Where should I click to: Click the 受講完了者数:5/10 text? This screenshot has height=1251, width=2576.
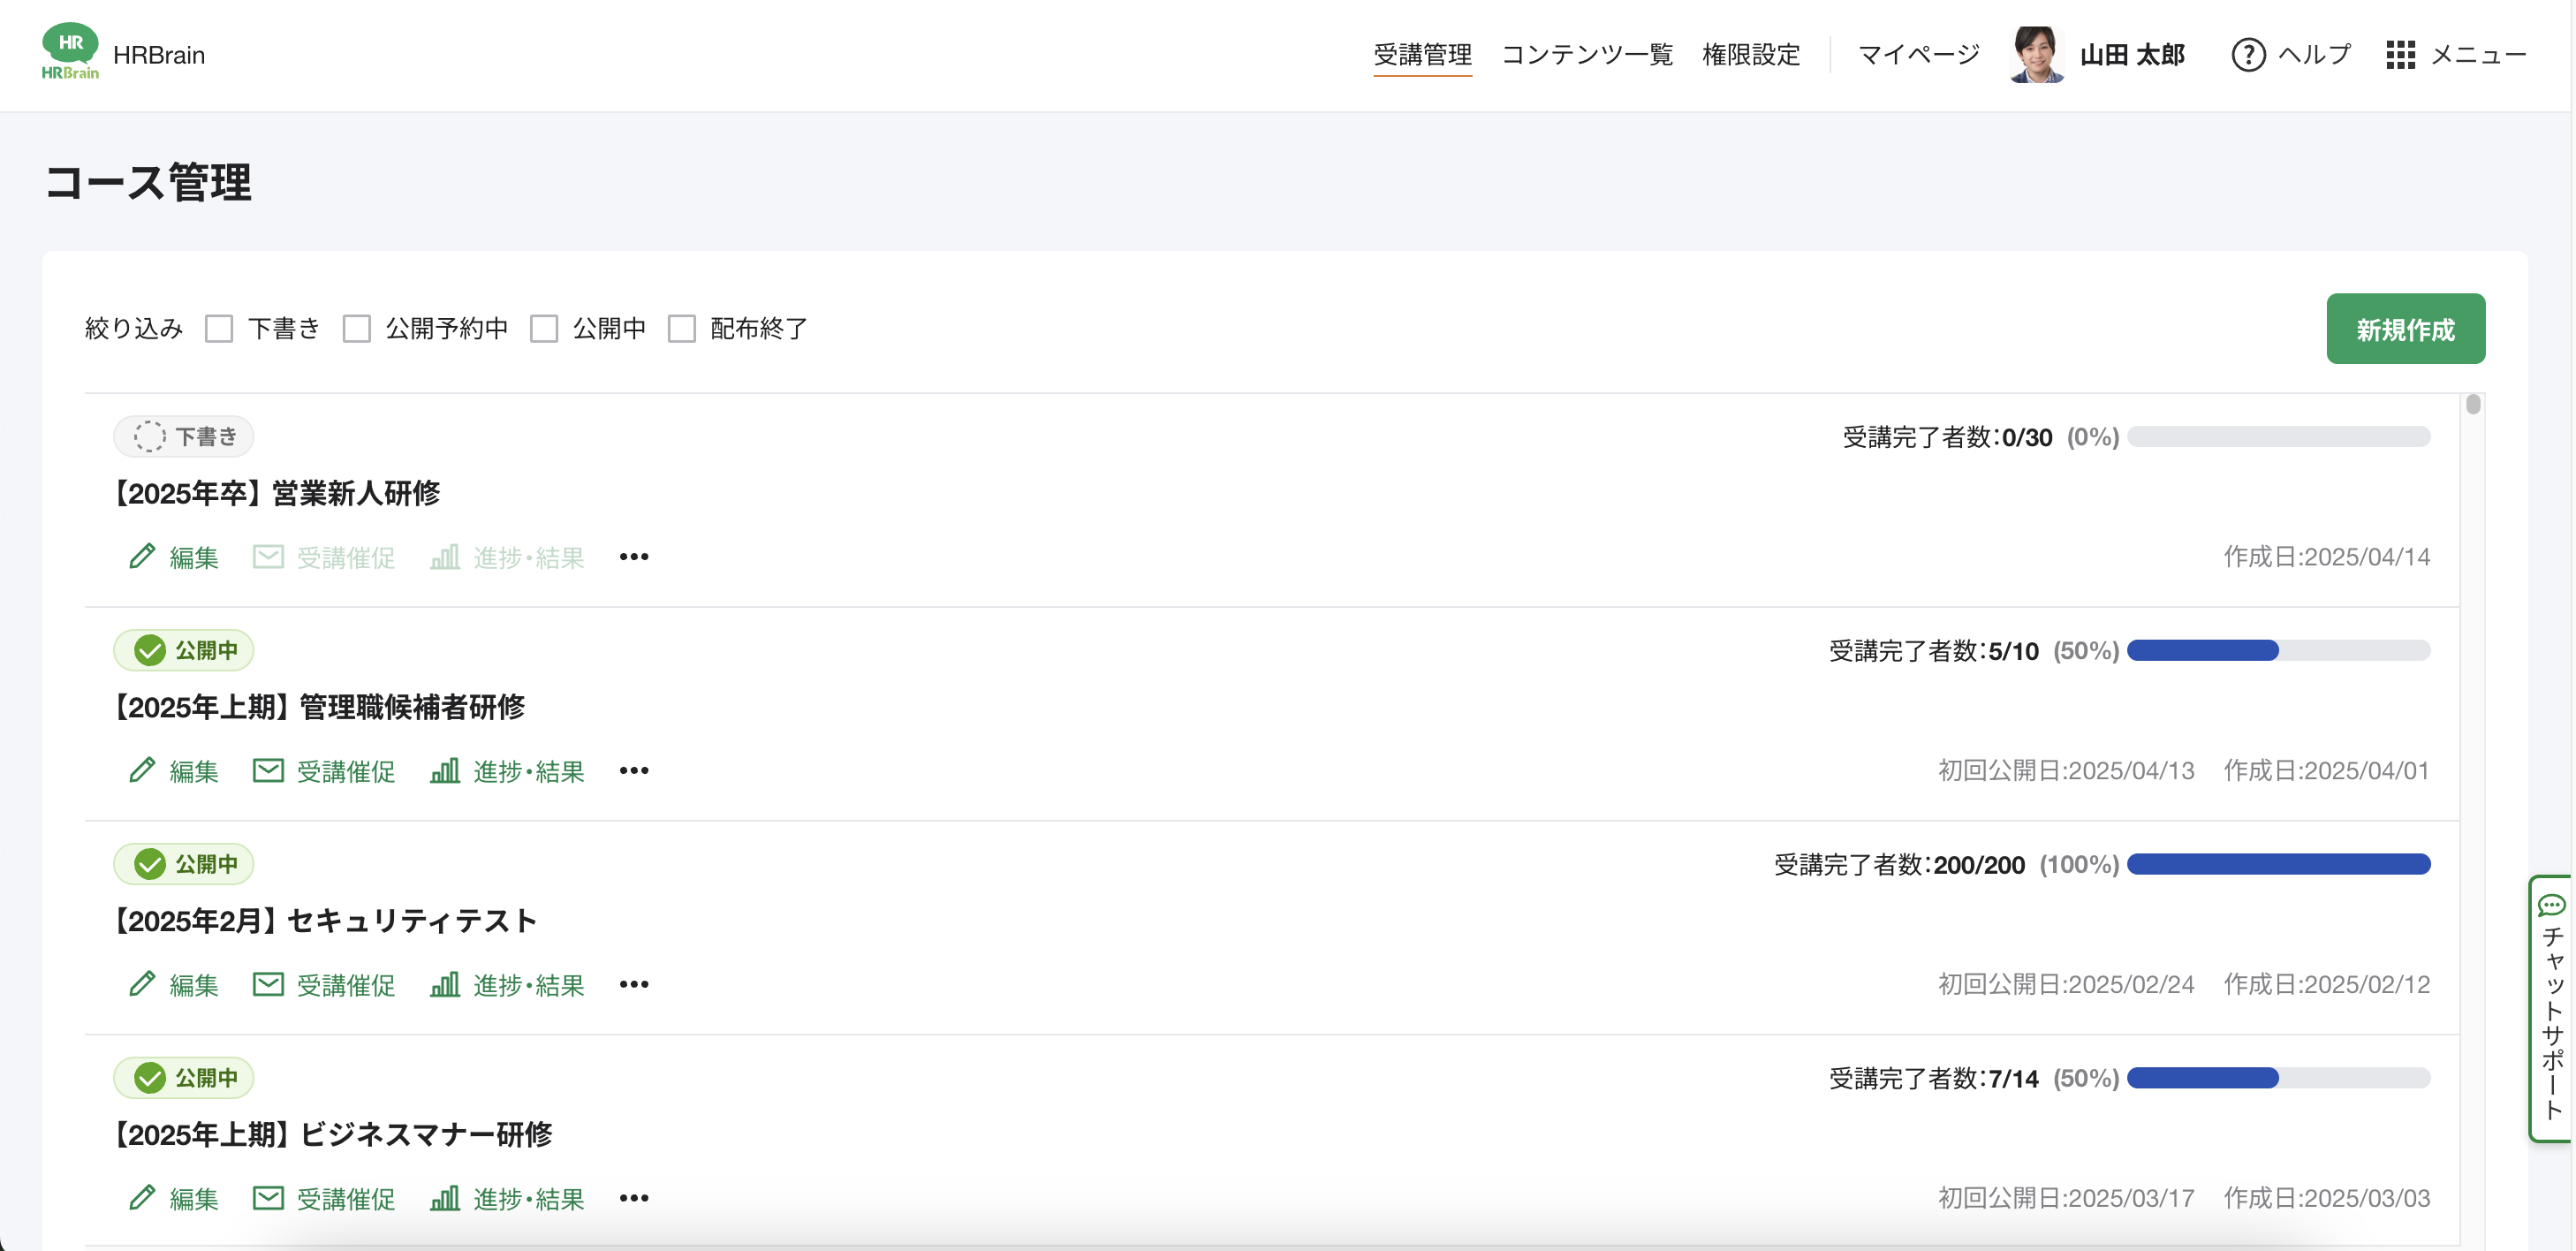(1933, 651)
